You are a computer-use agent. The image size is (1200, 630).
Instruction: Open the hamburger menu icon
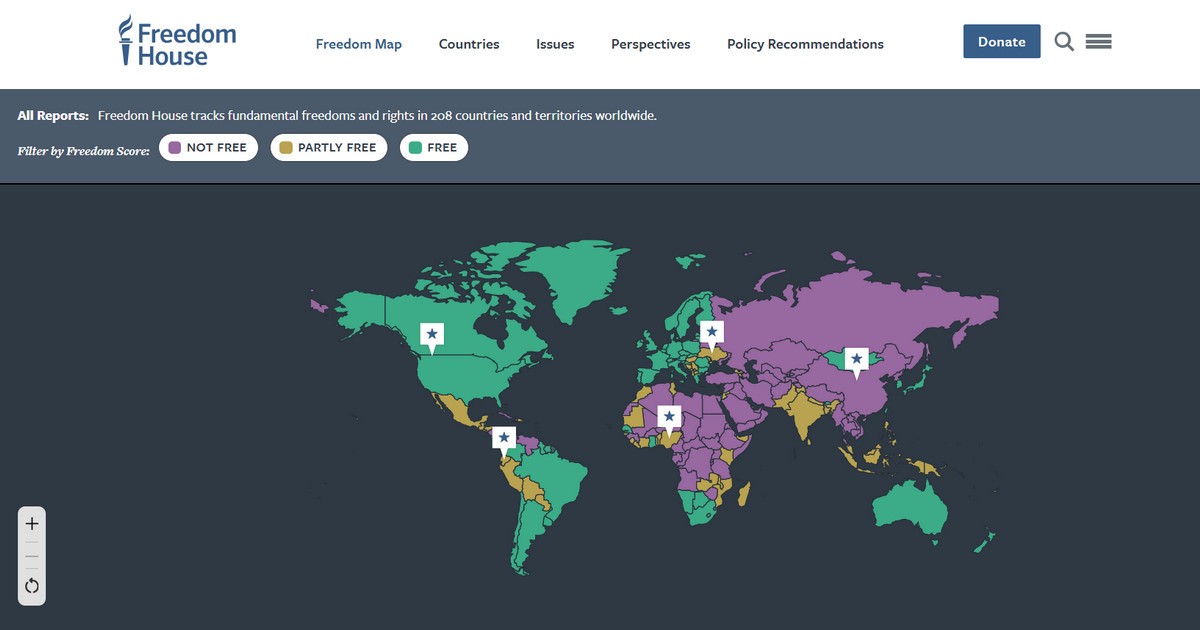(1098, 42)
